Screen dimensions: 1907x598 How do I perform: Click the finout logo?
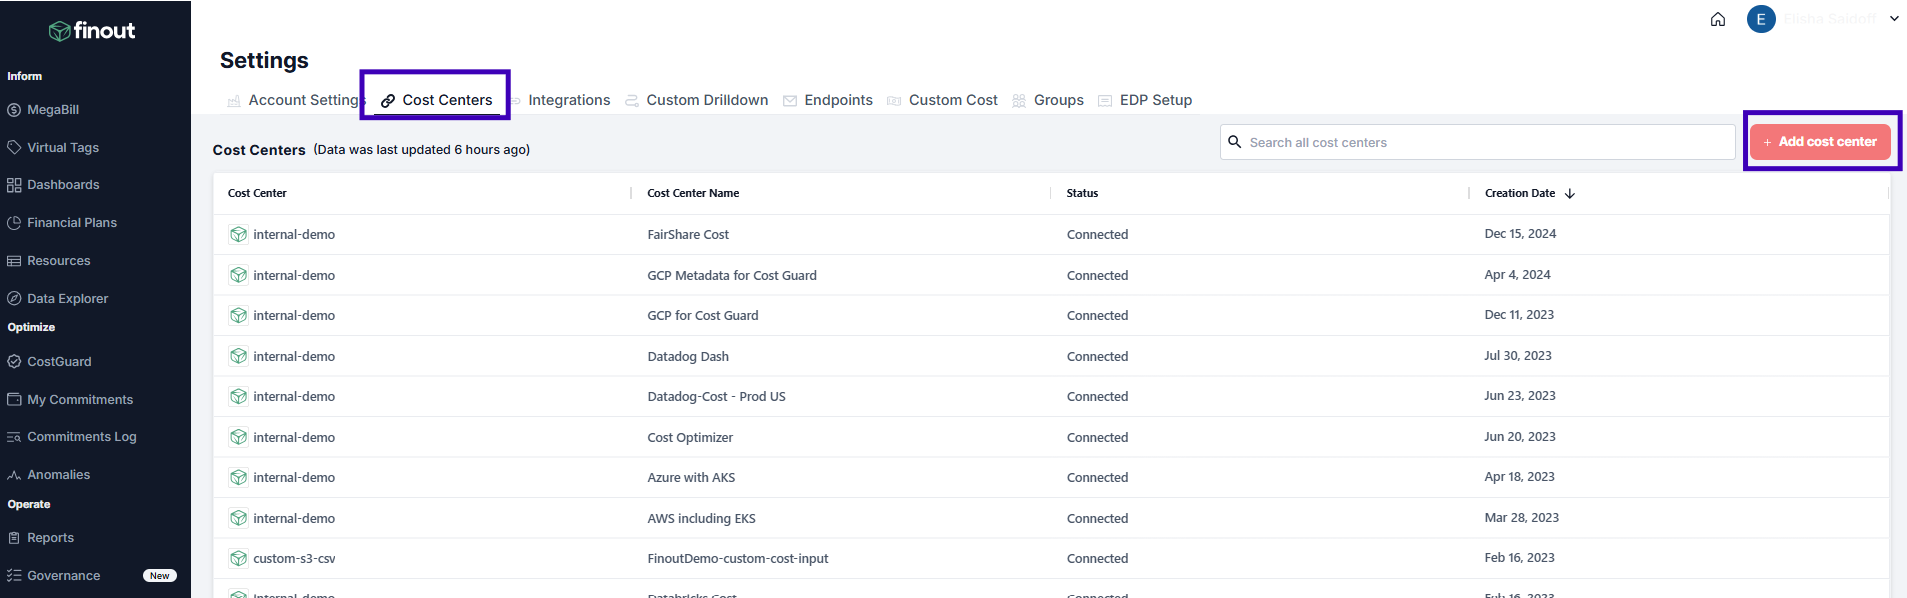[x=92, y=31]
